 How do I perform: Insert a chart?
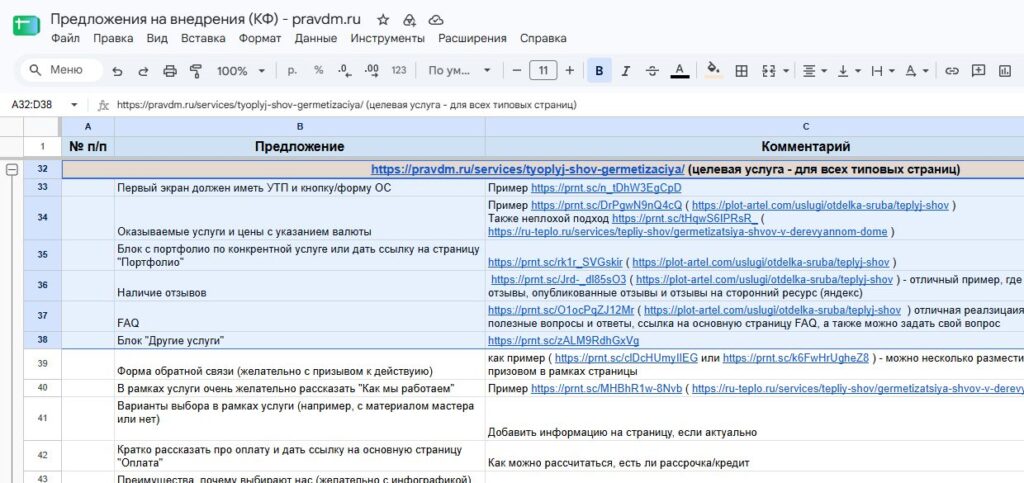pyautogui.click(x=1004, y=70)
